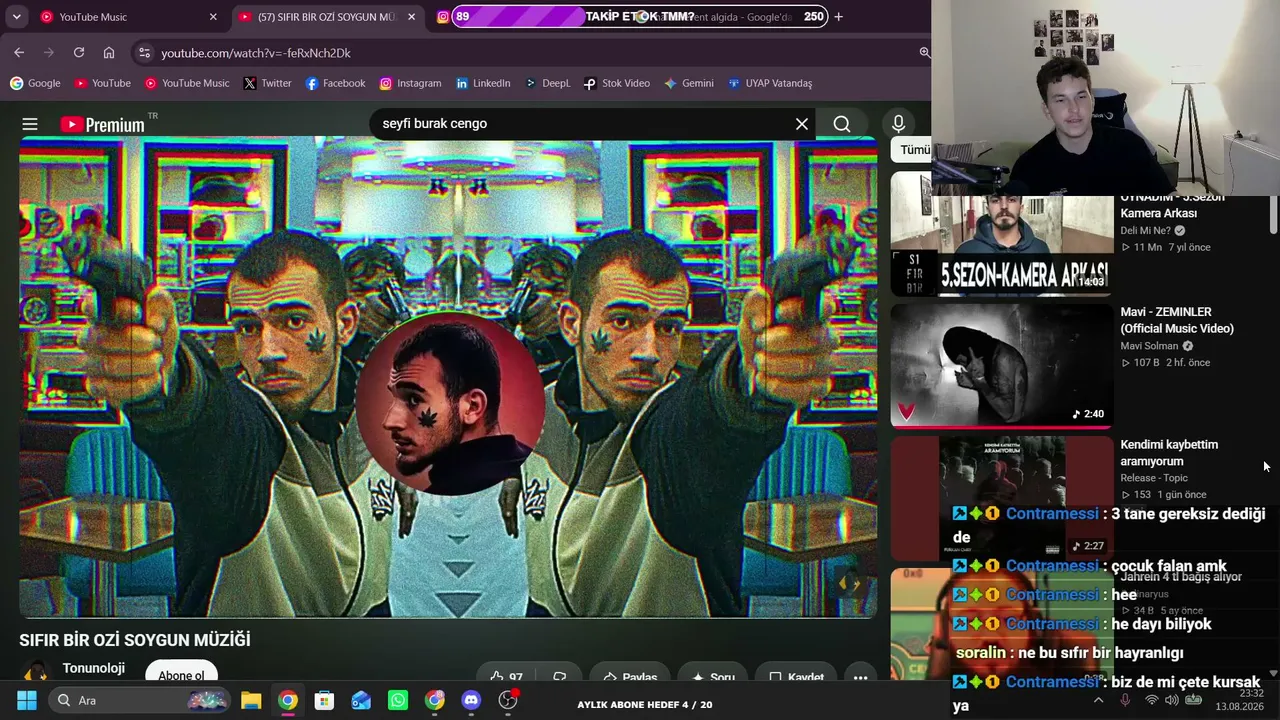1280x720 pixels.
Task: Subscribe with the 'Abone ol' button
Action: (x=181, y=675)
